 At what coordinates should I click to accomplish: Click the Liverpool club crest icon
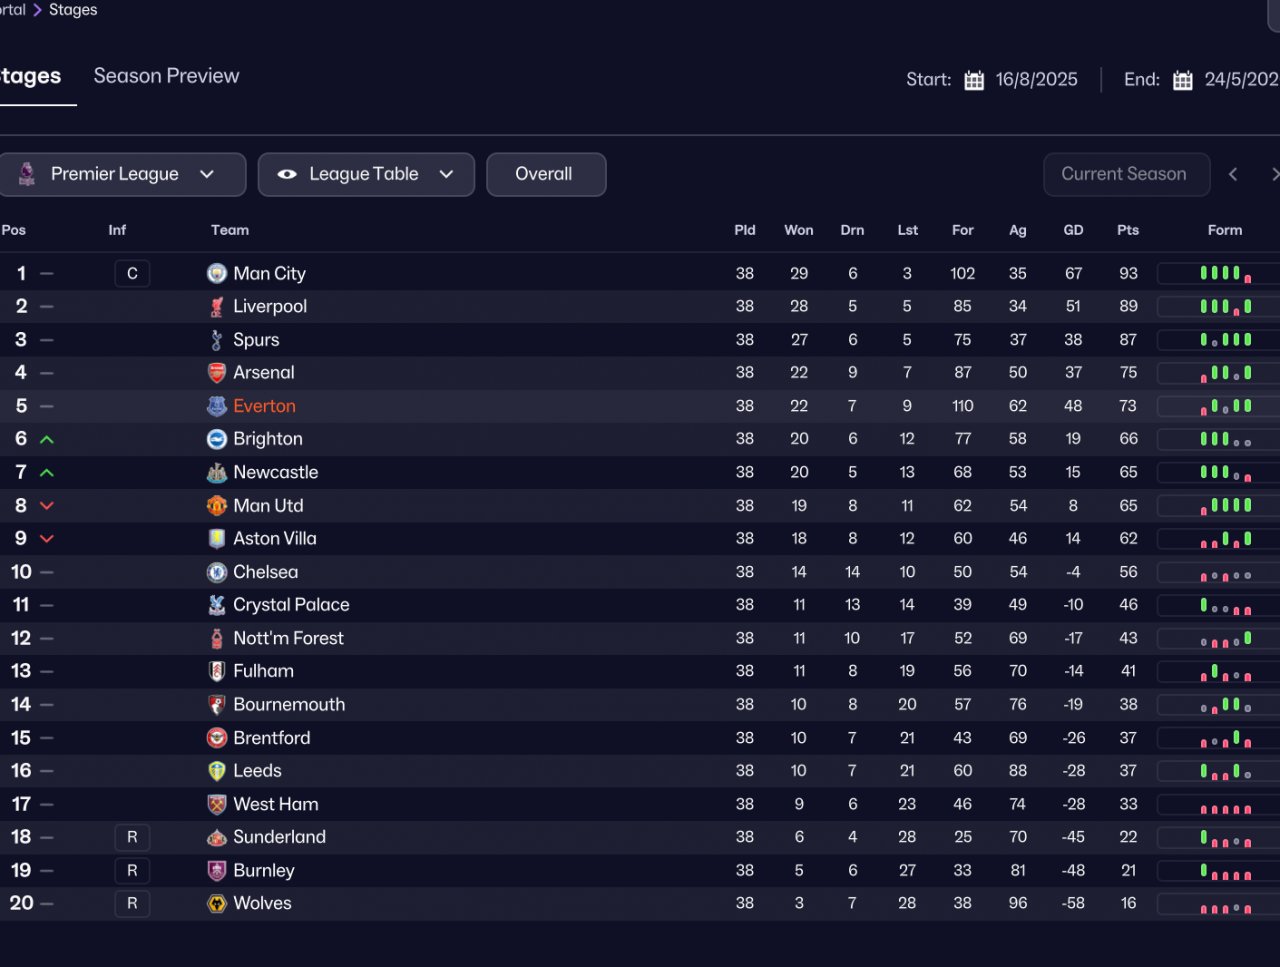pyautogui.click(x=217, y=307)
